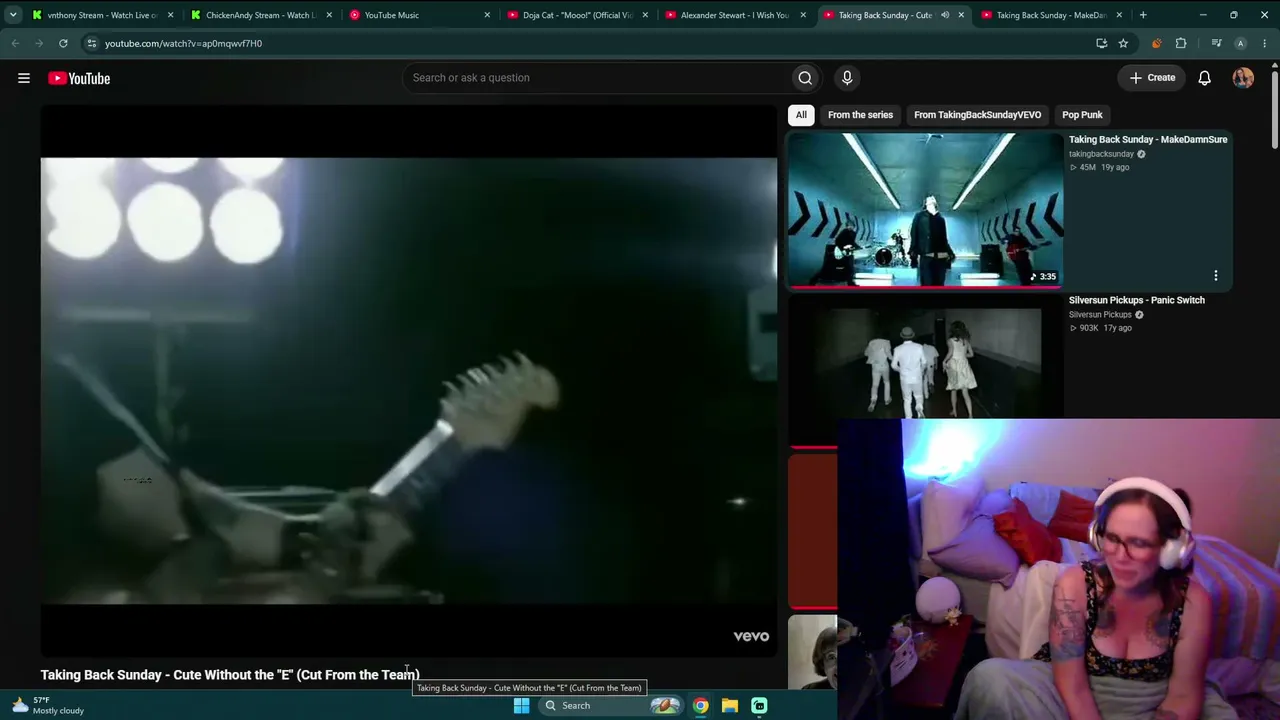Open the Windows Start menu
1280x720 pixels.
521,705
